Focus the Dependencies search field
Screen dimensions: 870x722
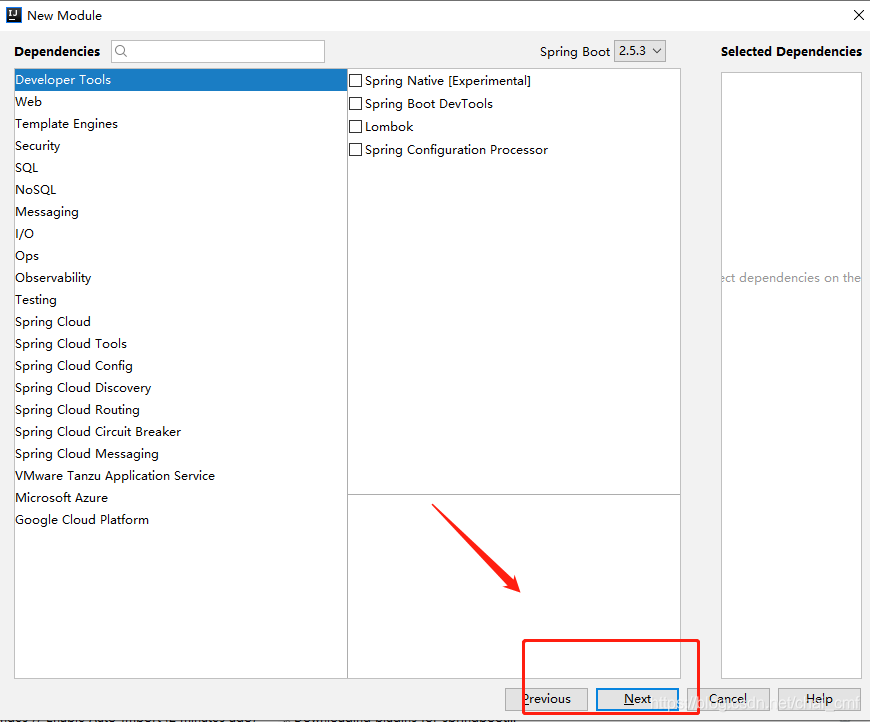point(218,52)
